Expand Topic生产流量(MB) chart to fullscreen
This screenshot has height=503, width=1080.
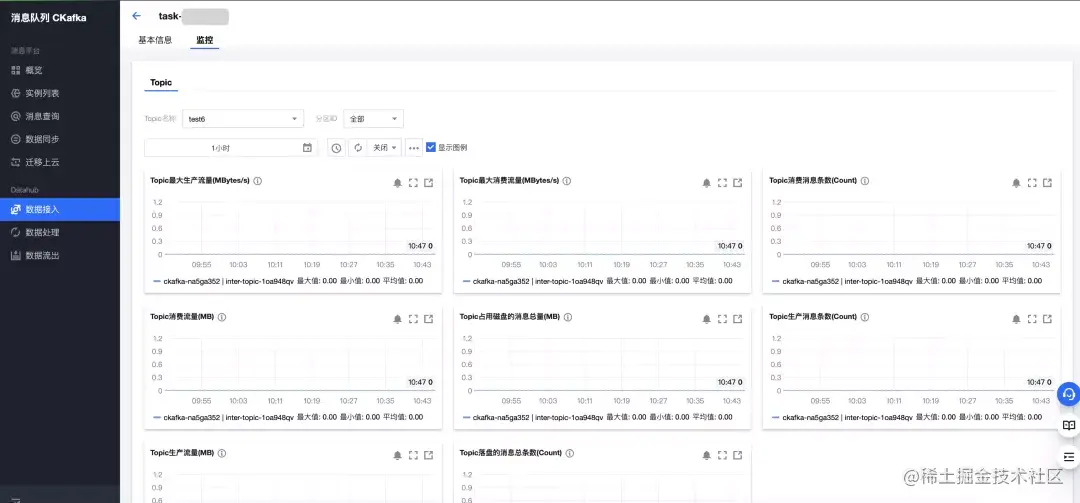pos(413,455)
